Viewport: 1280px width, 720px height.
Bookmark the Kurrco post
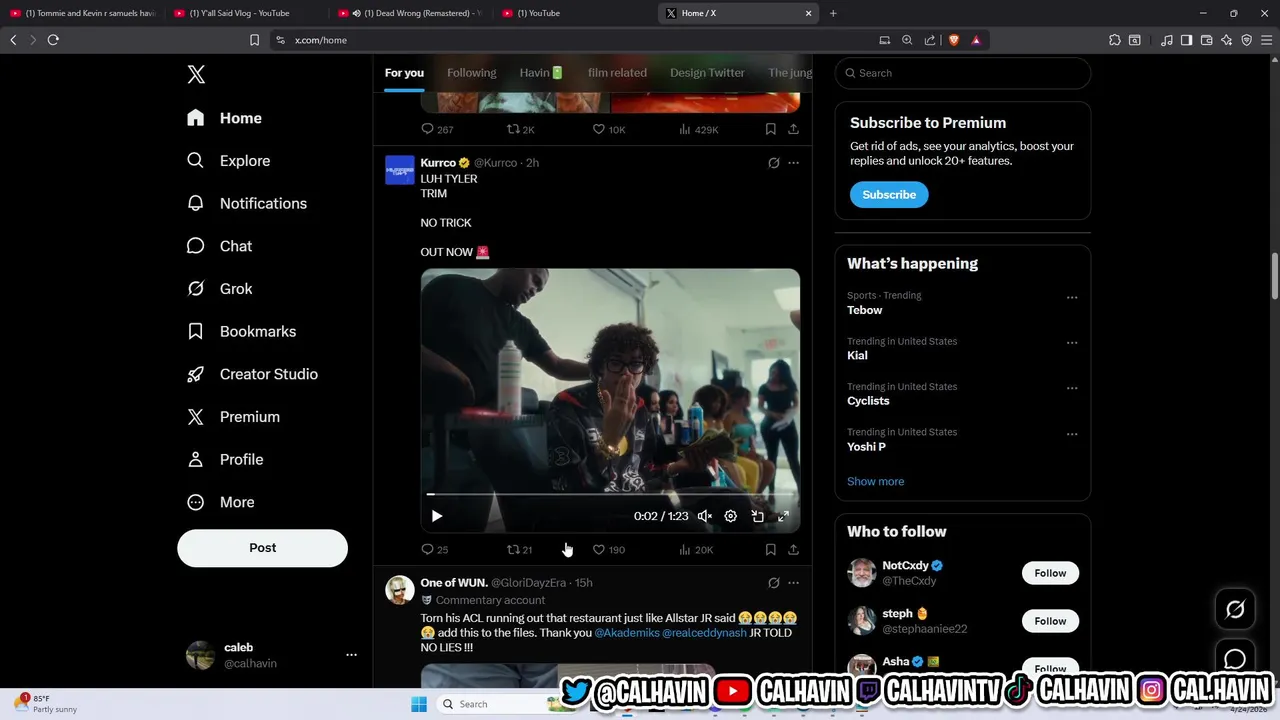point(770,550)
